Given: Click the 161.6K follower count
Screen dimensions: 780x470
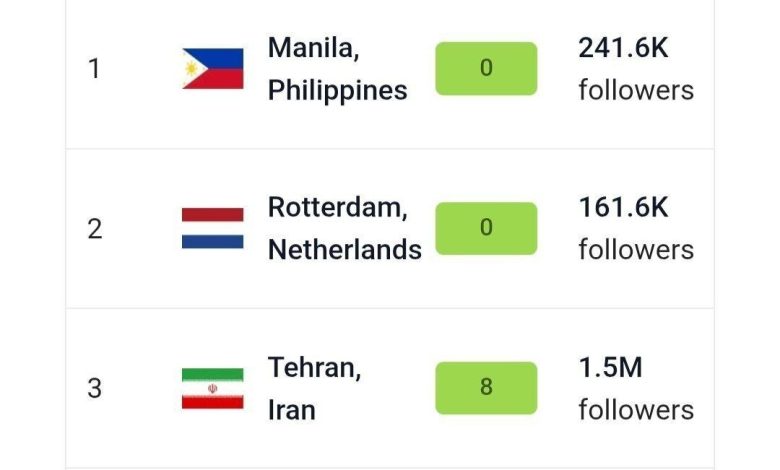Looking at the screenshot, I should pos(623,208).
